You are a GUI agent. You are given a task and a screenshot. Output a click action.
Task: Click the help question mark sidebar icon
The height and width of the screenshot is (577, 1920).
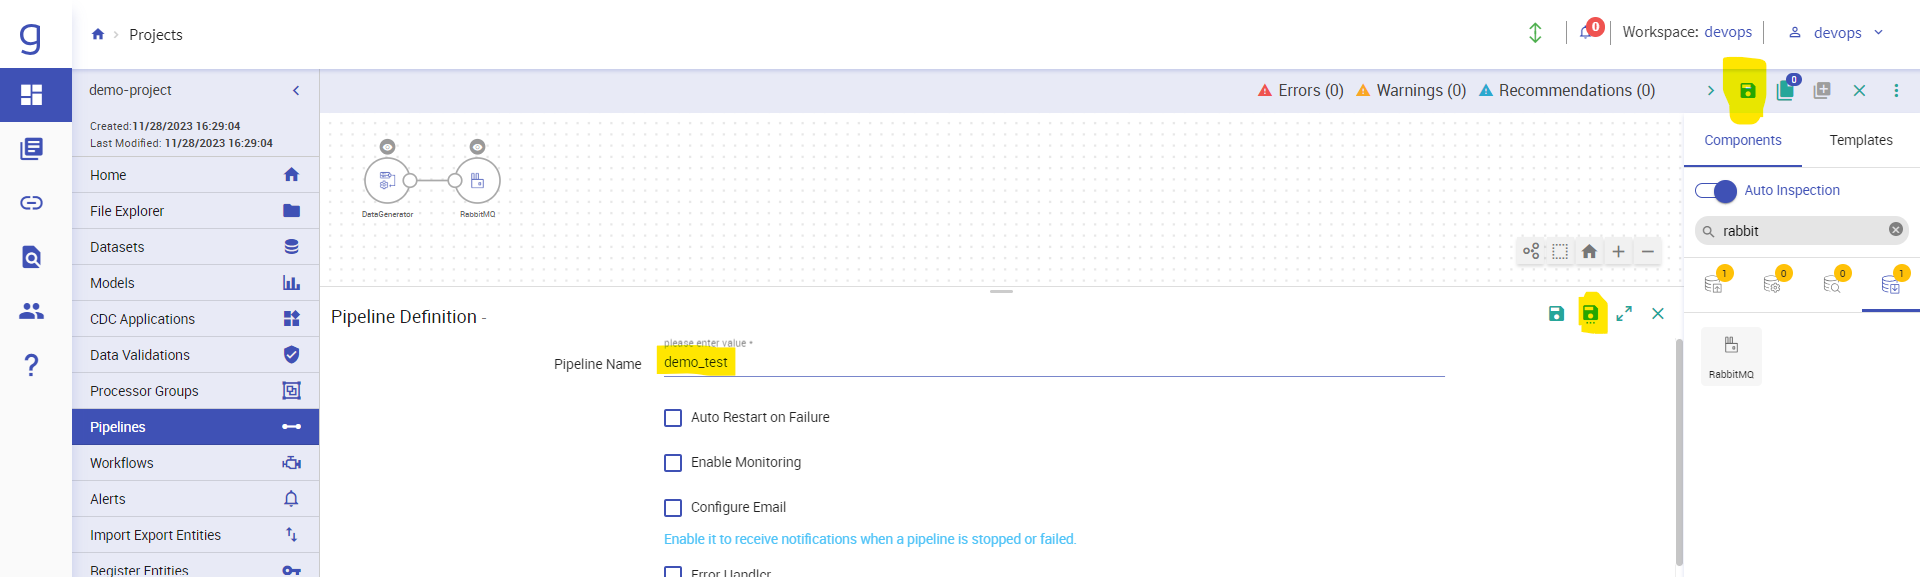pyautogui.click(x=32, y=365)
